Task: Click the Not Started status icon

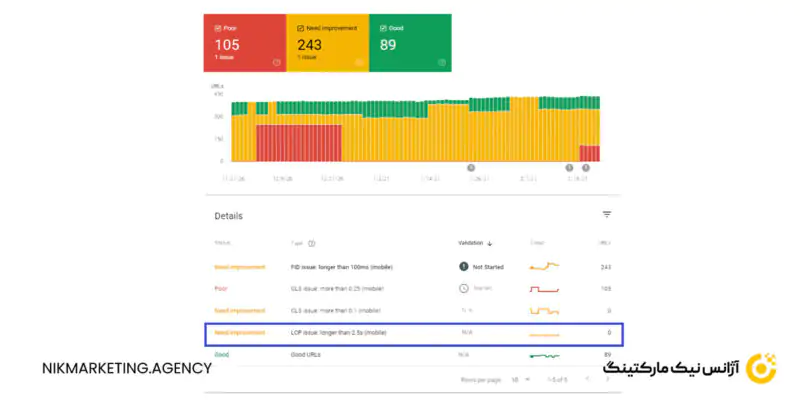Action: (463, 266)
